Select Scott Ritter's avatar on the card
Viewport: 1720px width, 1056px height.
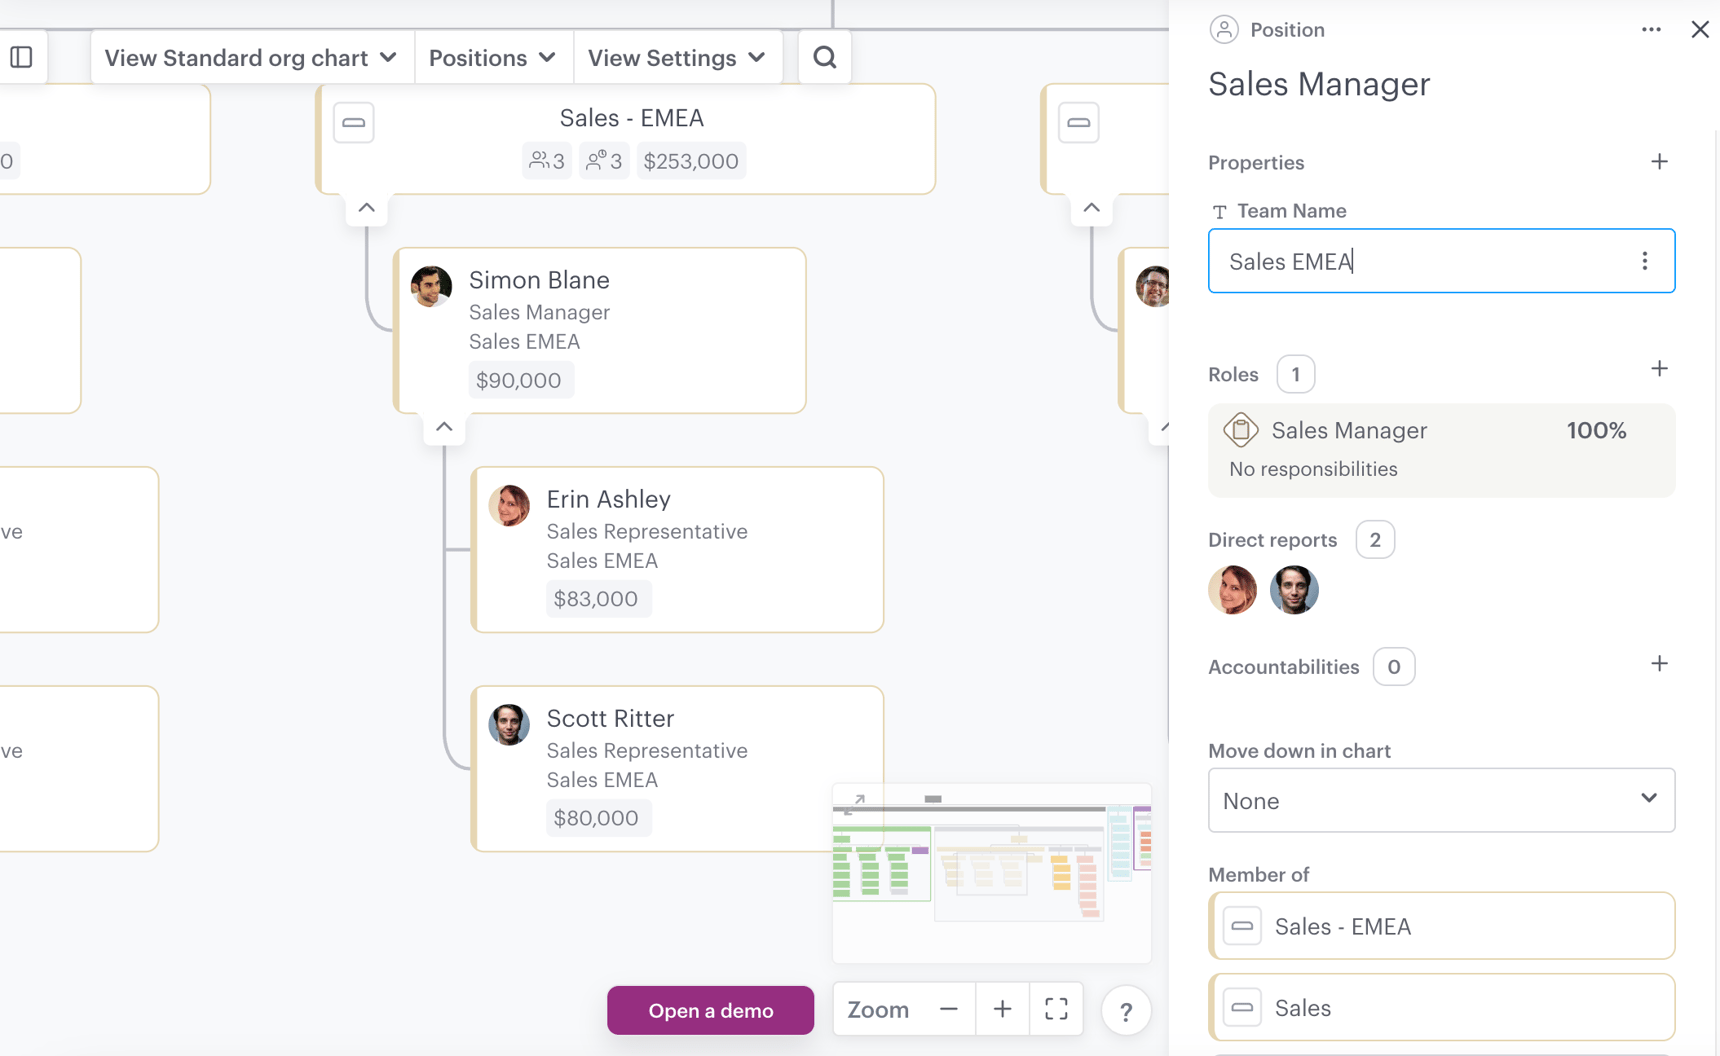(509, 724)
